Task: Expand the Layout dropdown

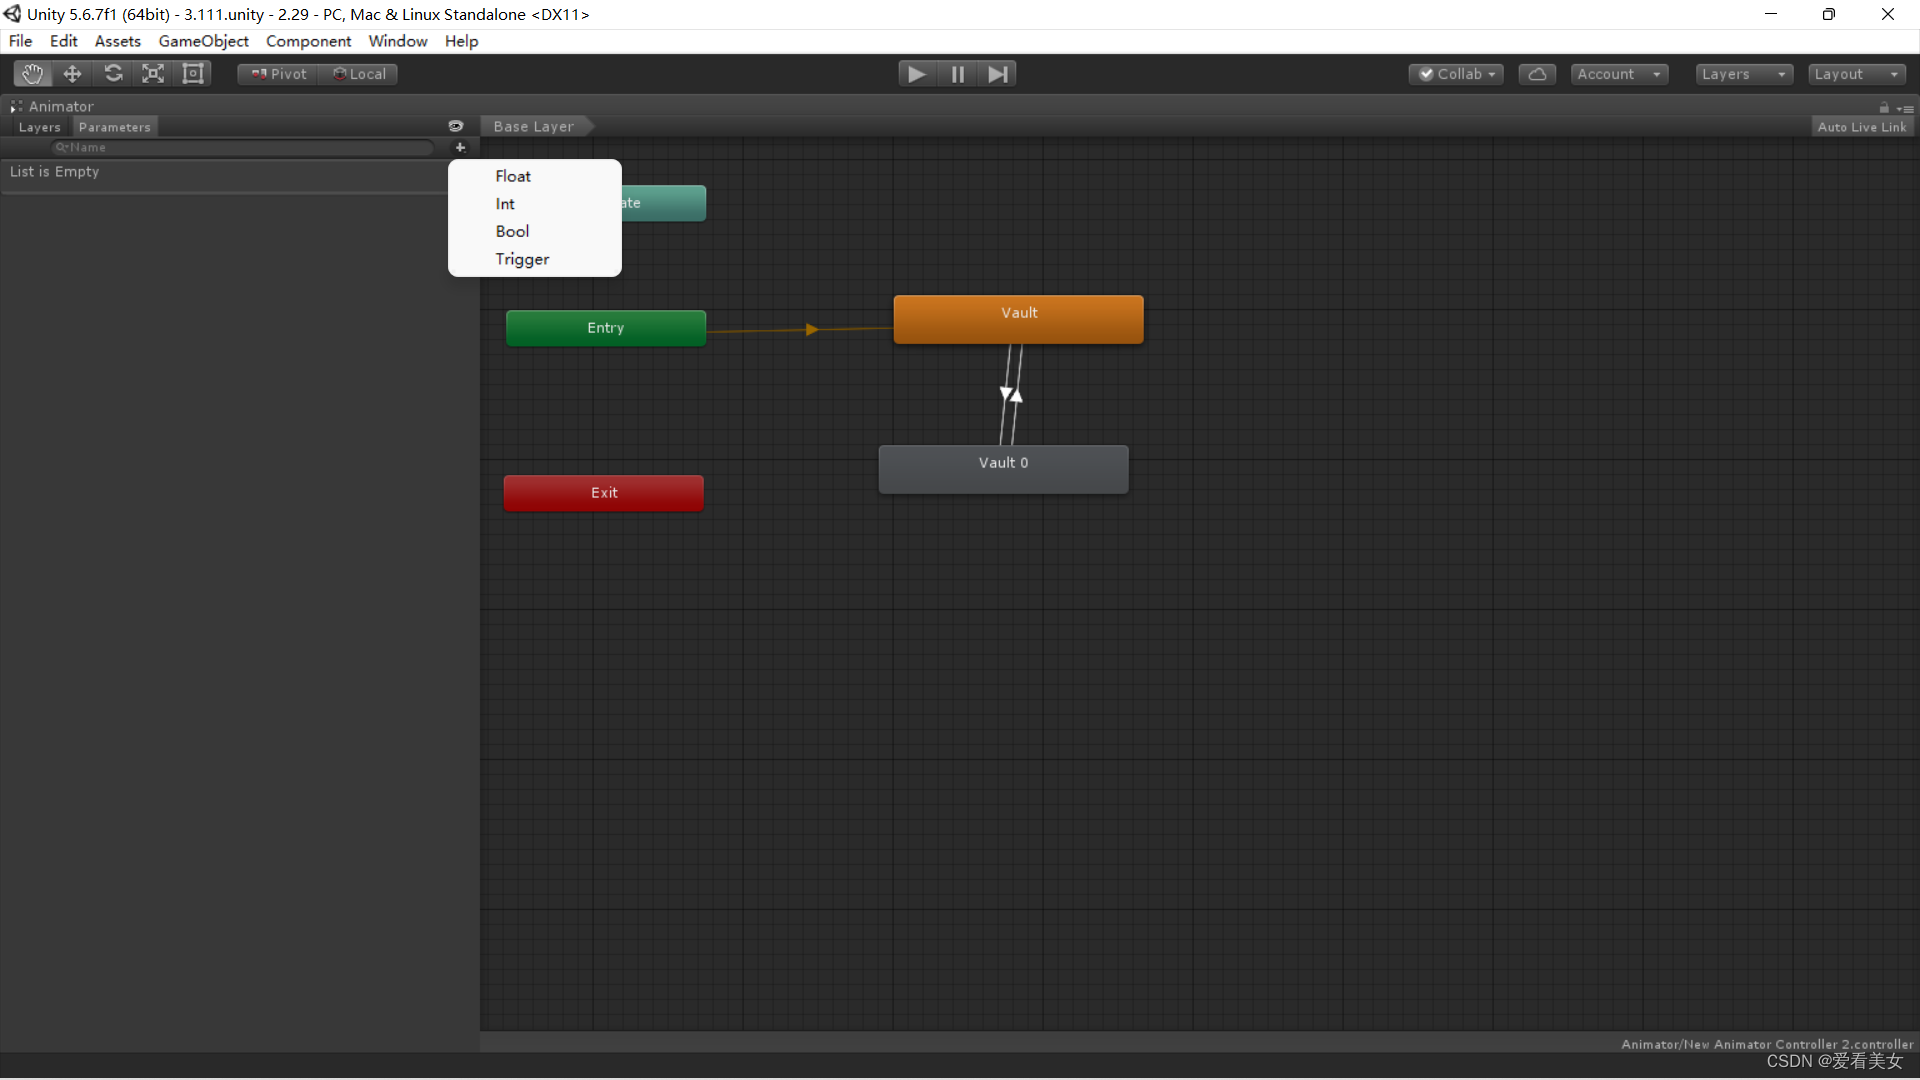Action: (1856, 74)
